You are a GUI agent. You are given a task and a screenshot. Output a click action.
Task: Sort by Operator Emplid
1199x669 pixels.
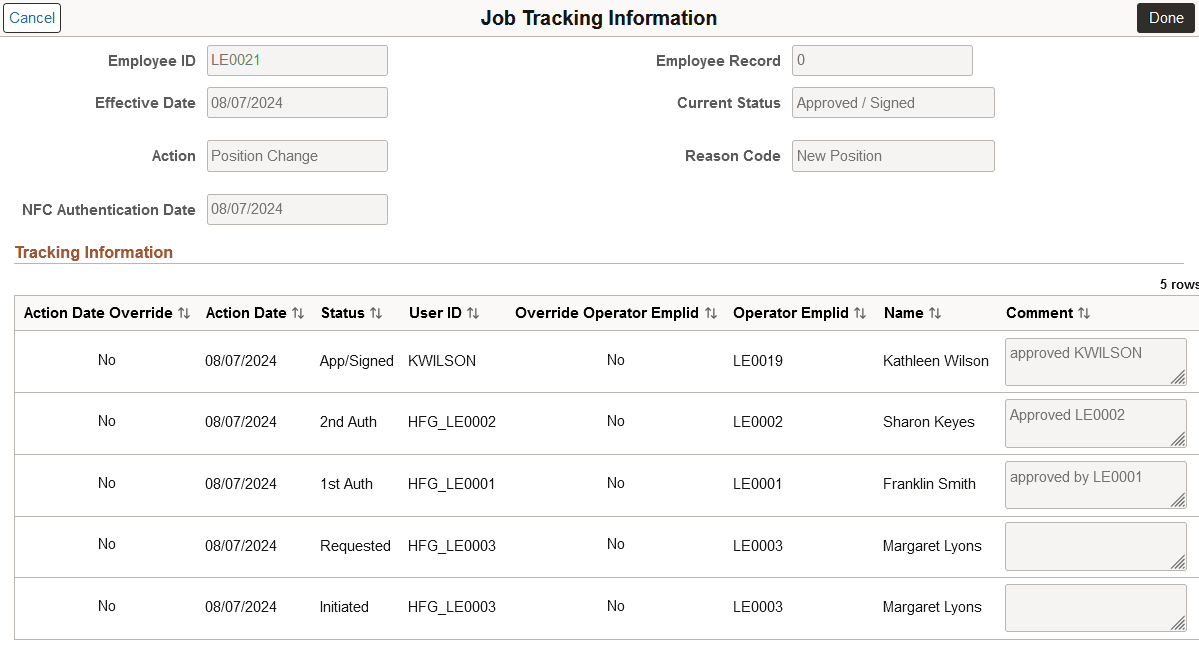coord(862,312)
